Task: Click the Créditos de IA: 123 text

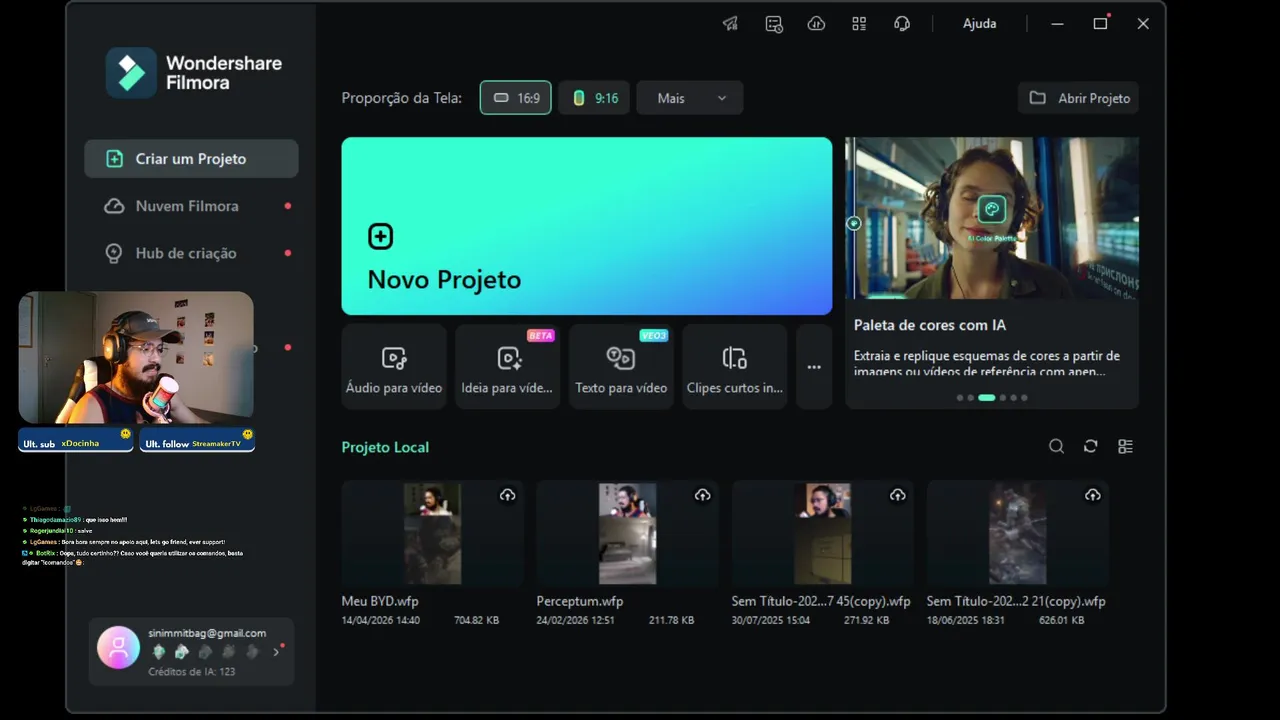Action: 192,671
